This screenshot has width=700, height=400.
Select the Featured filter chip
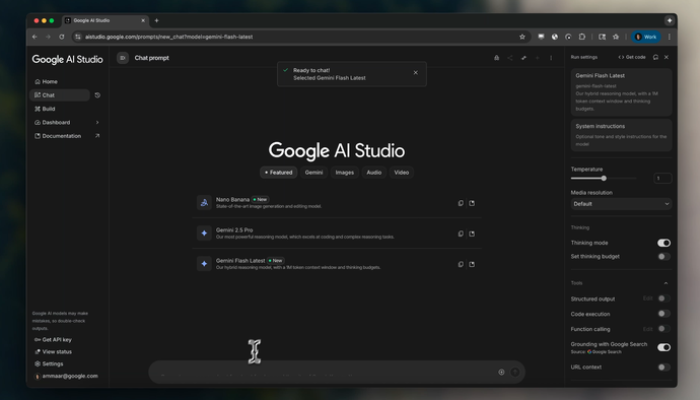click(279, 172)
